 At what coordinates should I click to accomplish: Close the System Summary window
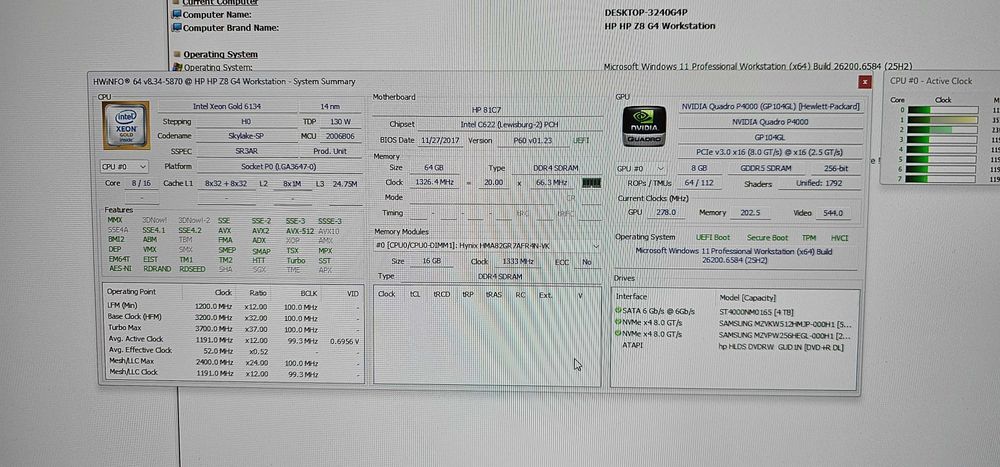pos(865,82)
